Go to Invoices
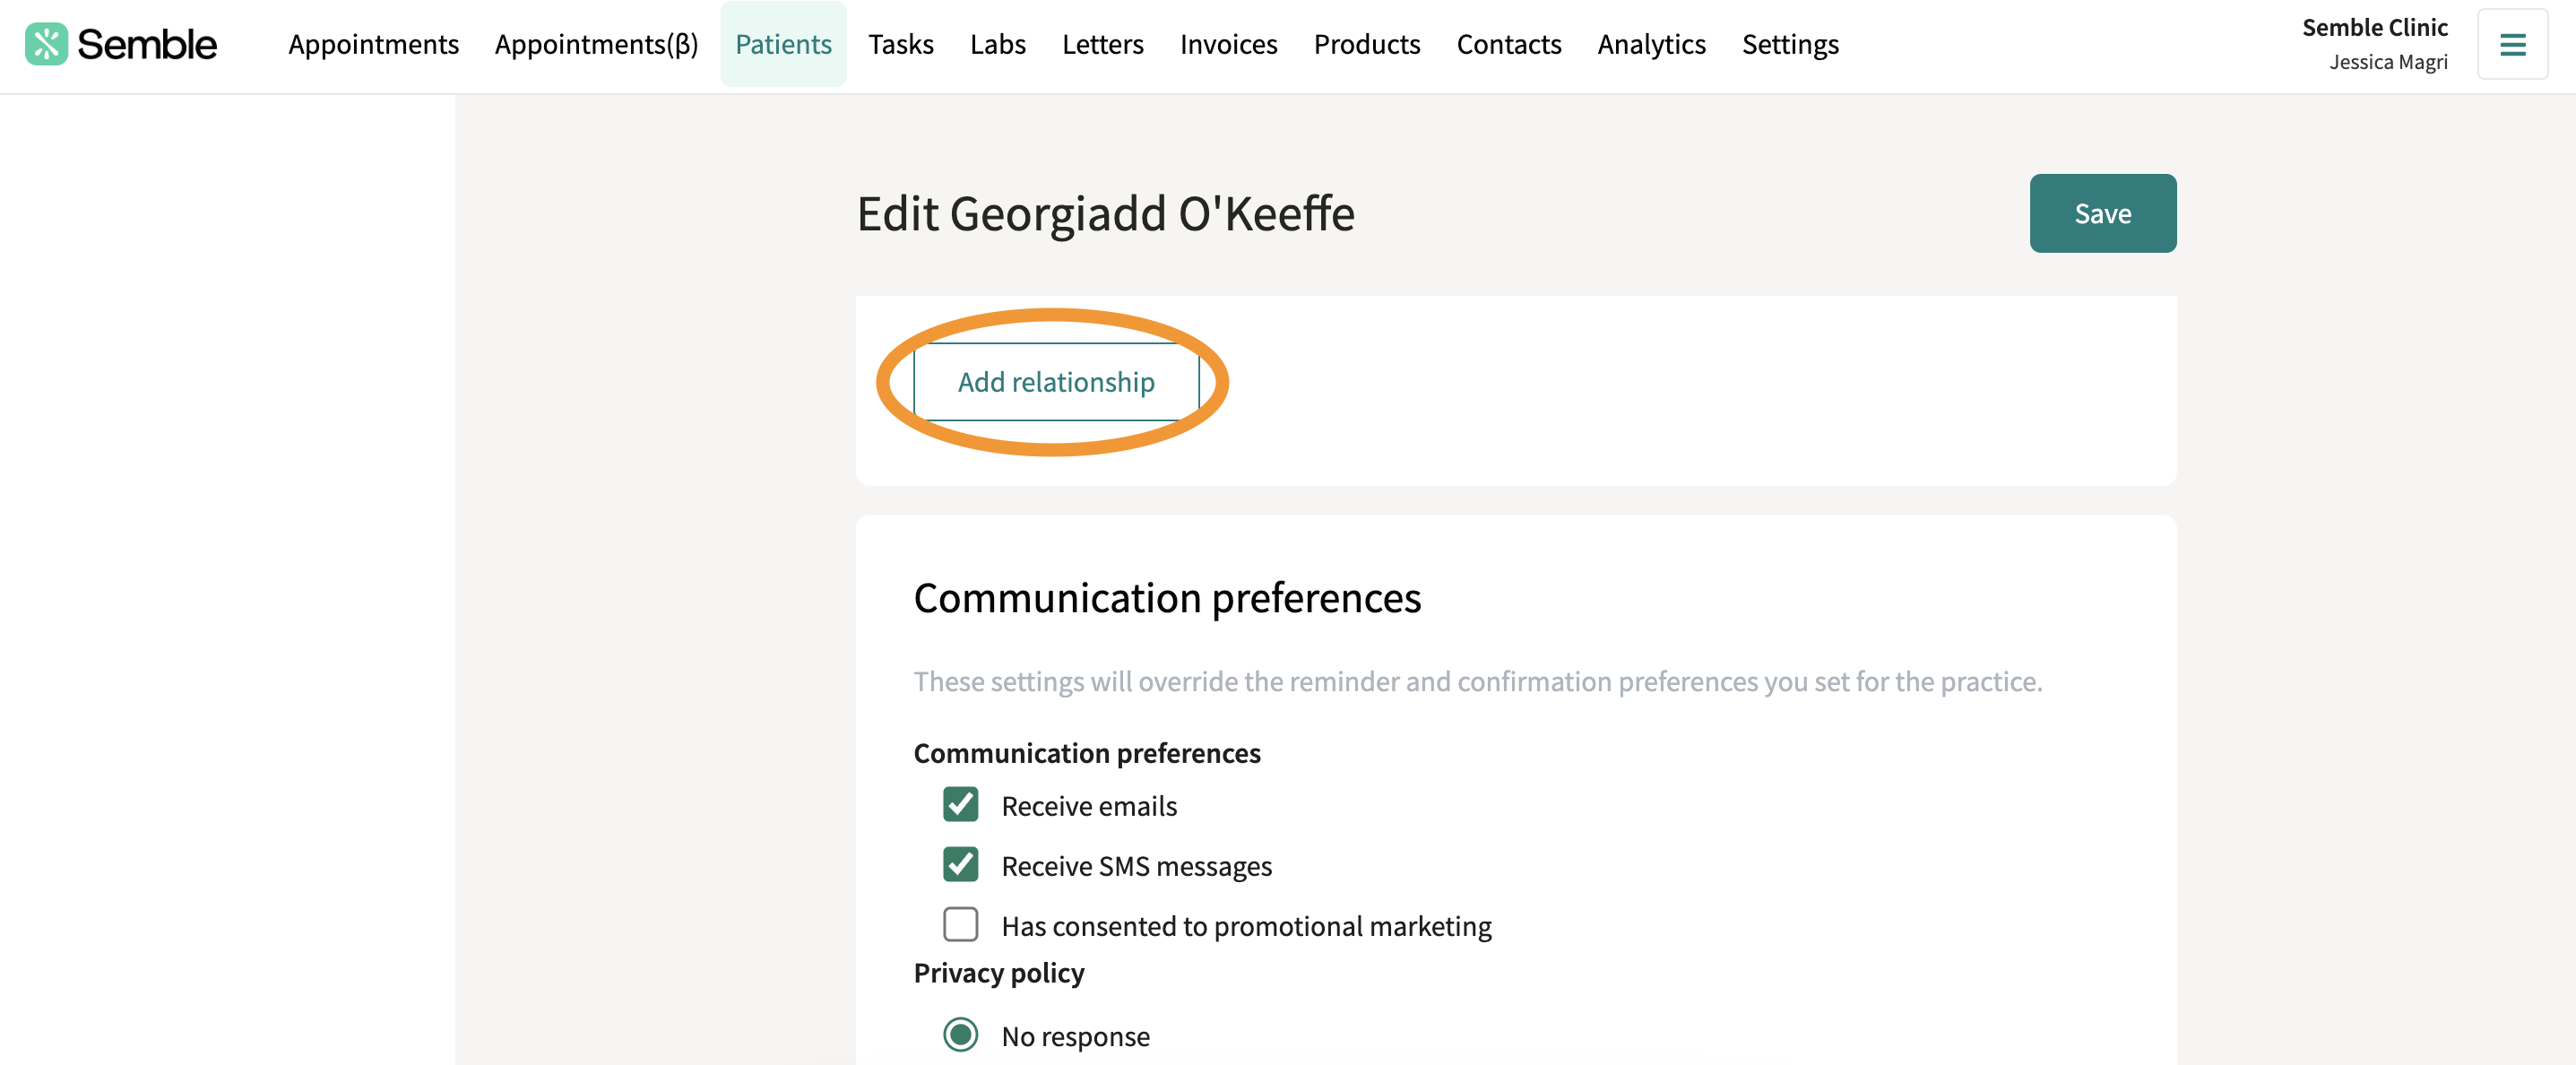 (x=1228, y=44)
